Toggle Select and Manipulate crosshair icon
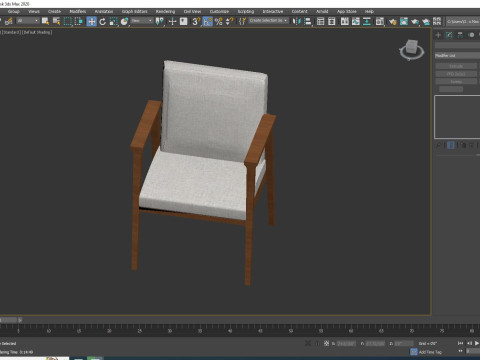Screen dimensions: 480x360 coord(172,21)
